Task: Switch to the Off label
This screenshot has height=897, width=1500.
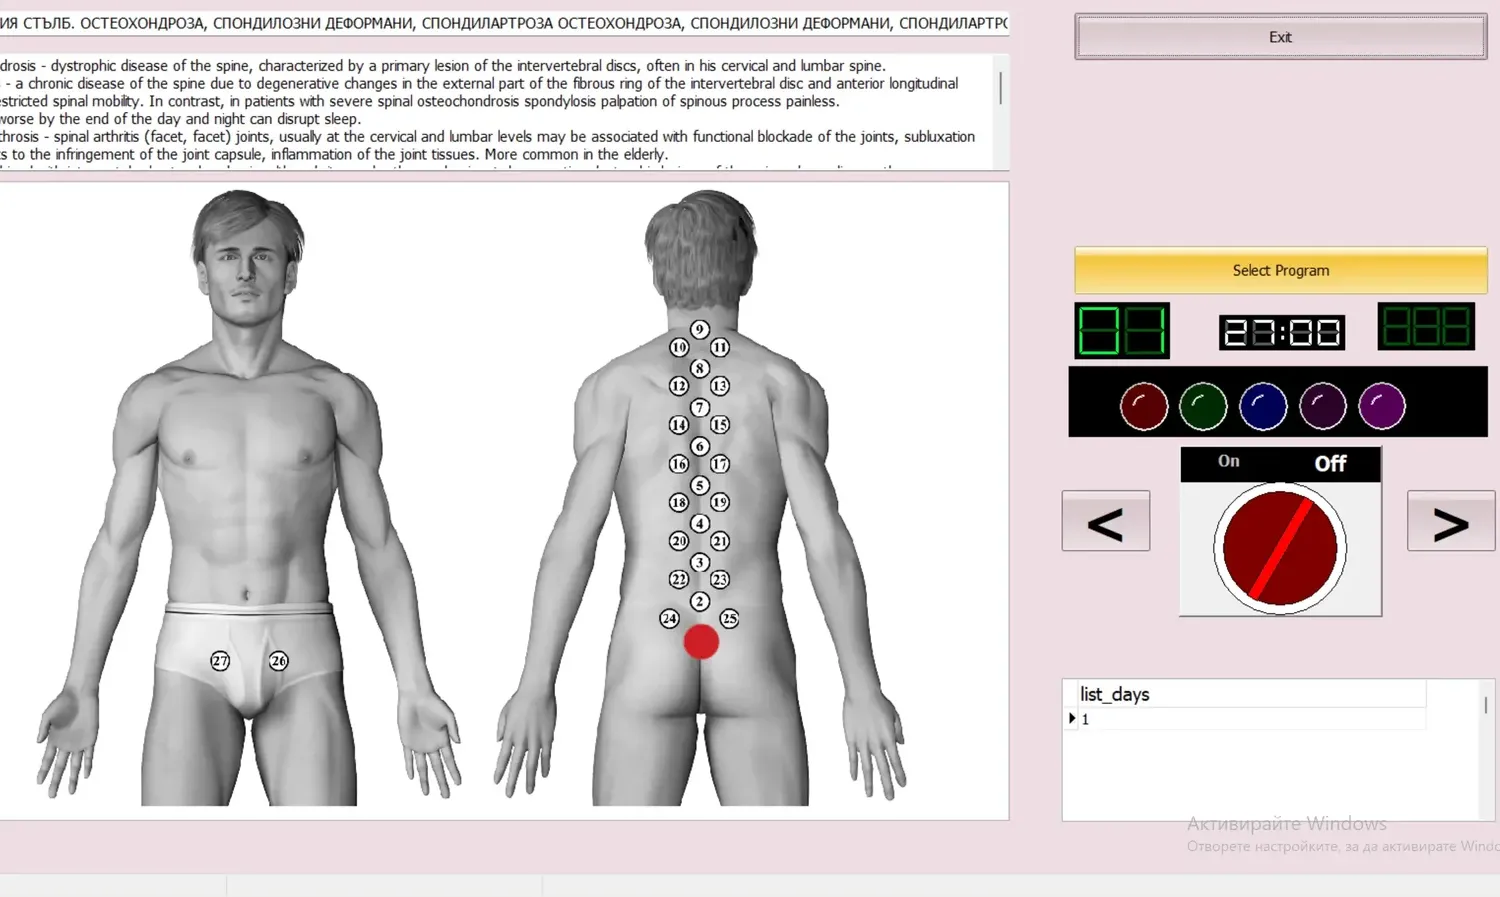Action: (x=1330, y=463)
